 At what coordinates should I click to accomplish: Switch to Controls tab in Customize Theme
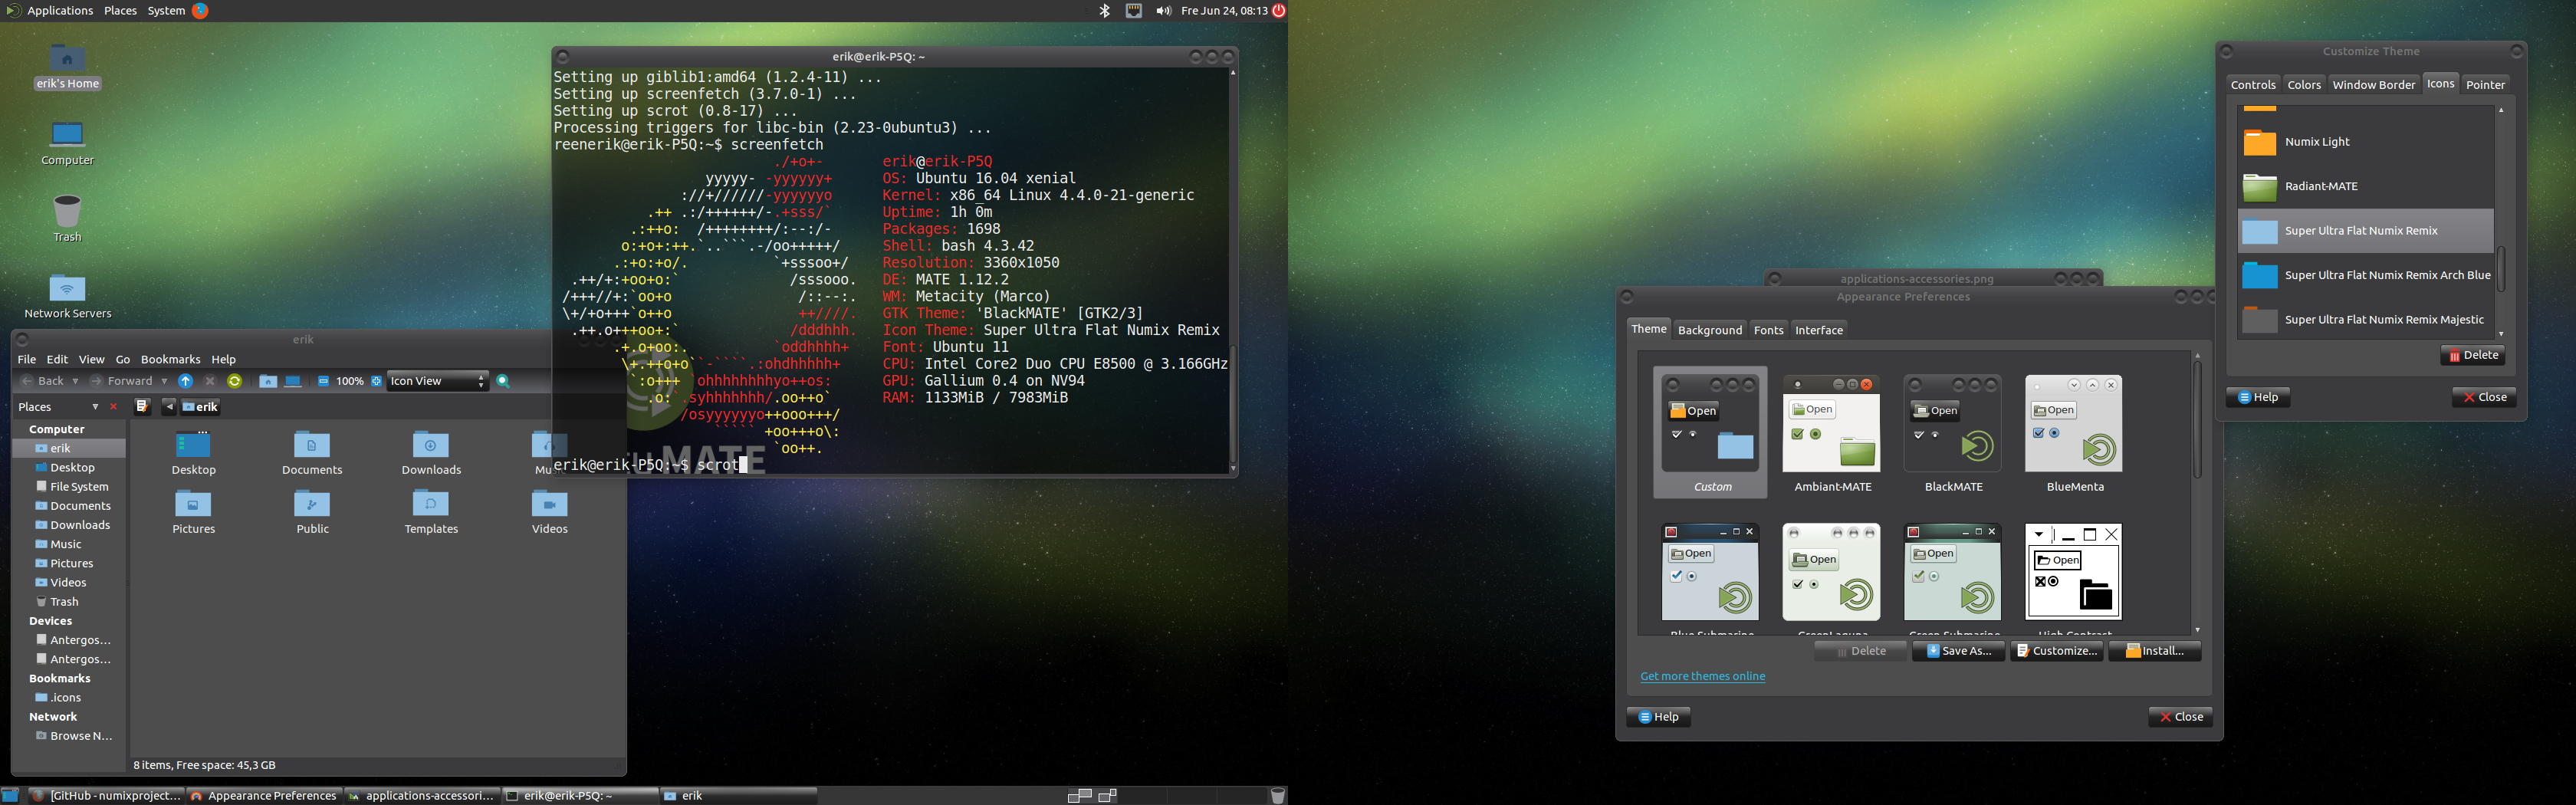point(2253,85)
